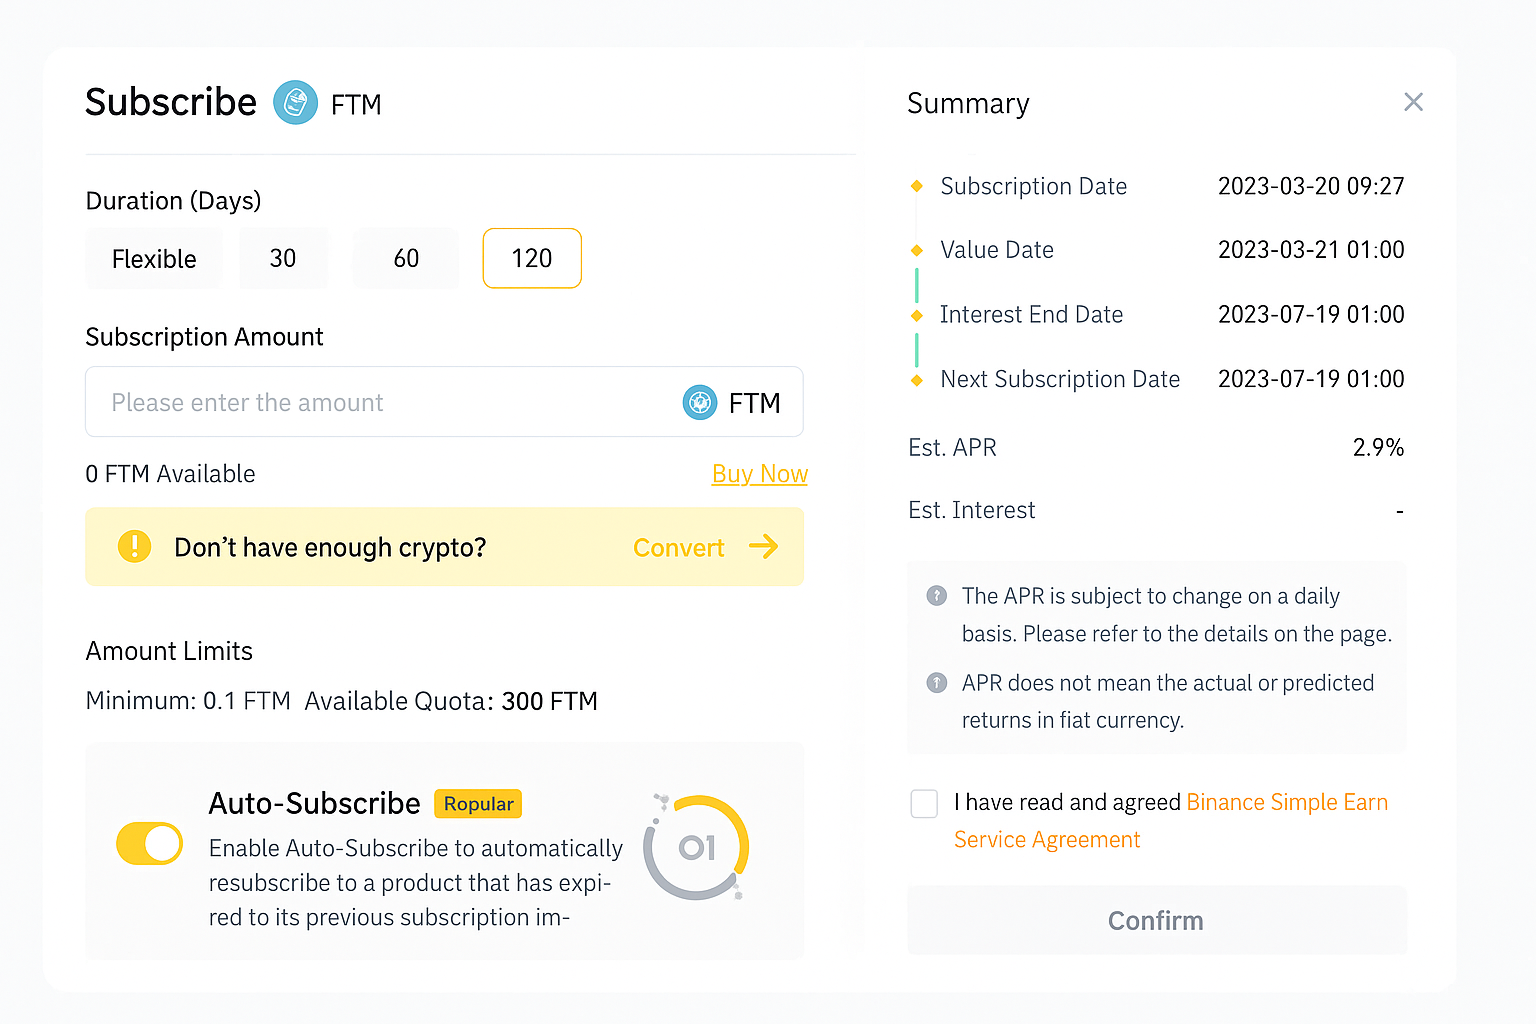Select the Flexible duration option

pyautogui.click(x=153, y=258)
